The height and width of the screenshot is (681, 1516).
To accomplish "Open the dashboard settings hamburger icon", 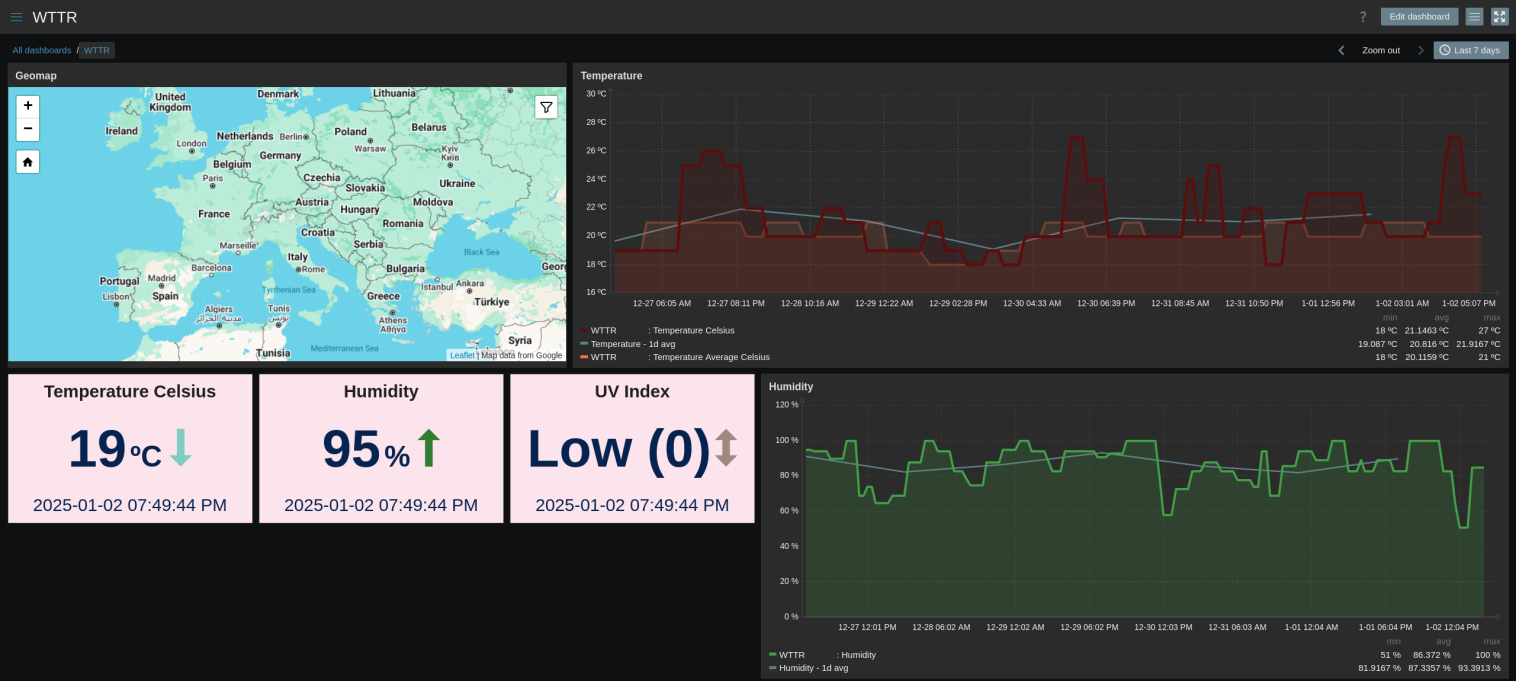I will [x=1474, y=16].
